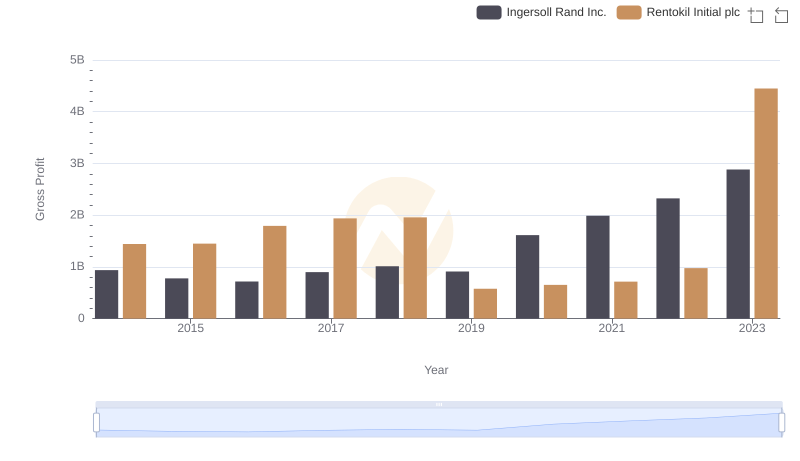Image resolution: width=800 pixels, height=461 pixels.
Task: Click the '2019' x-axis label
Action: [x=471, y=328]
